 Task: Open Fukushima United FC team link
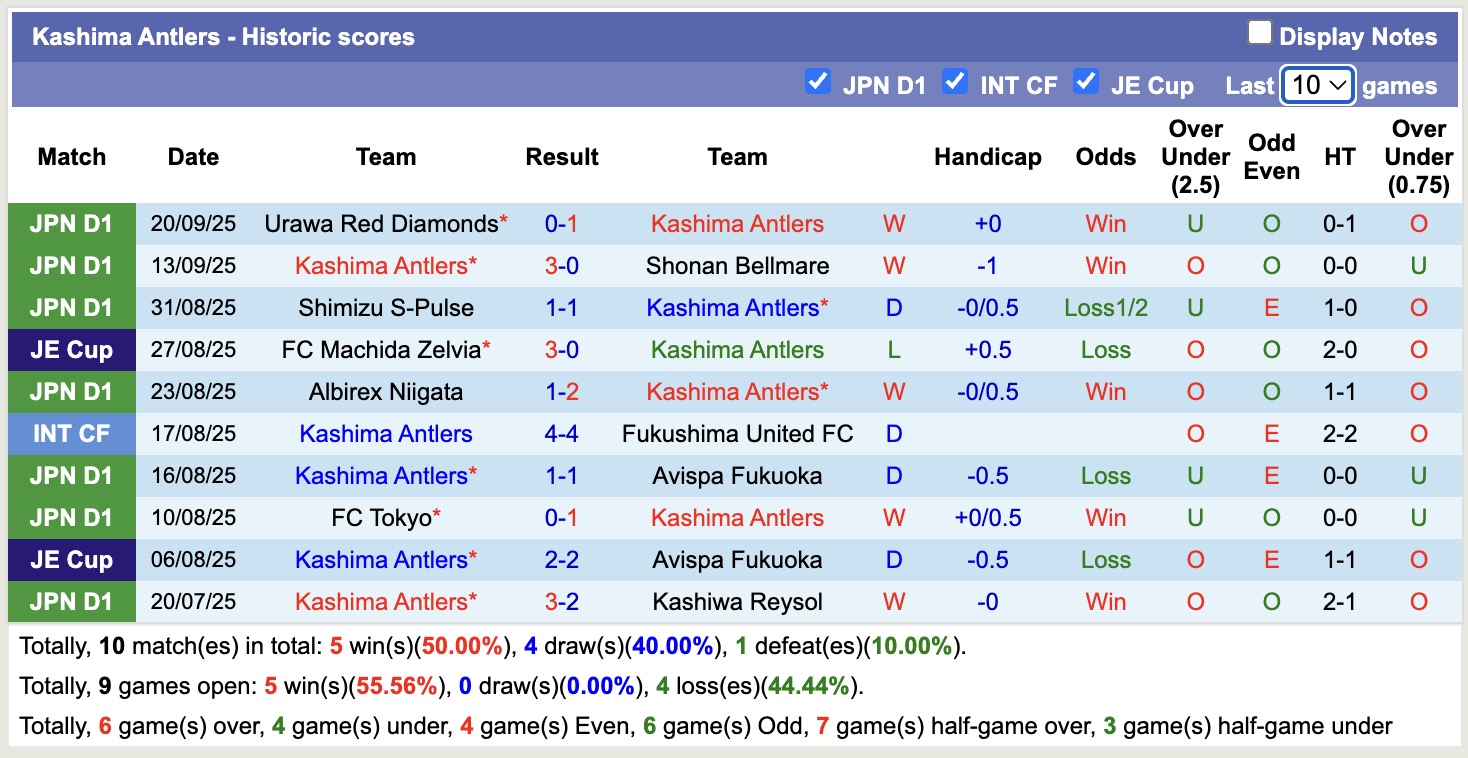tap(737, 434)
